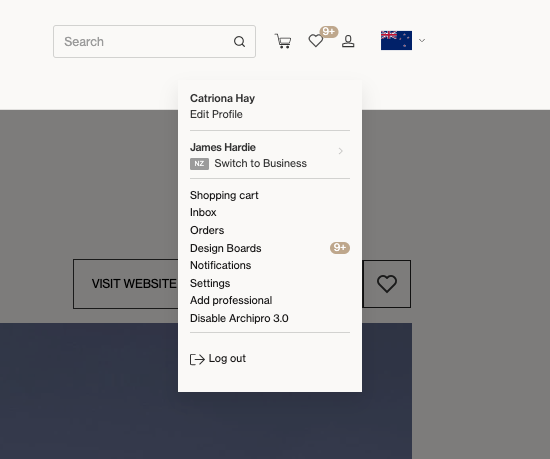The image size is (550, 459).
Task: Toggle Disable Archipro 3.0 option
Action: click(x=239, y=318)
